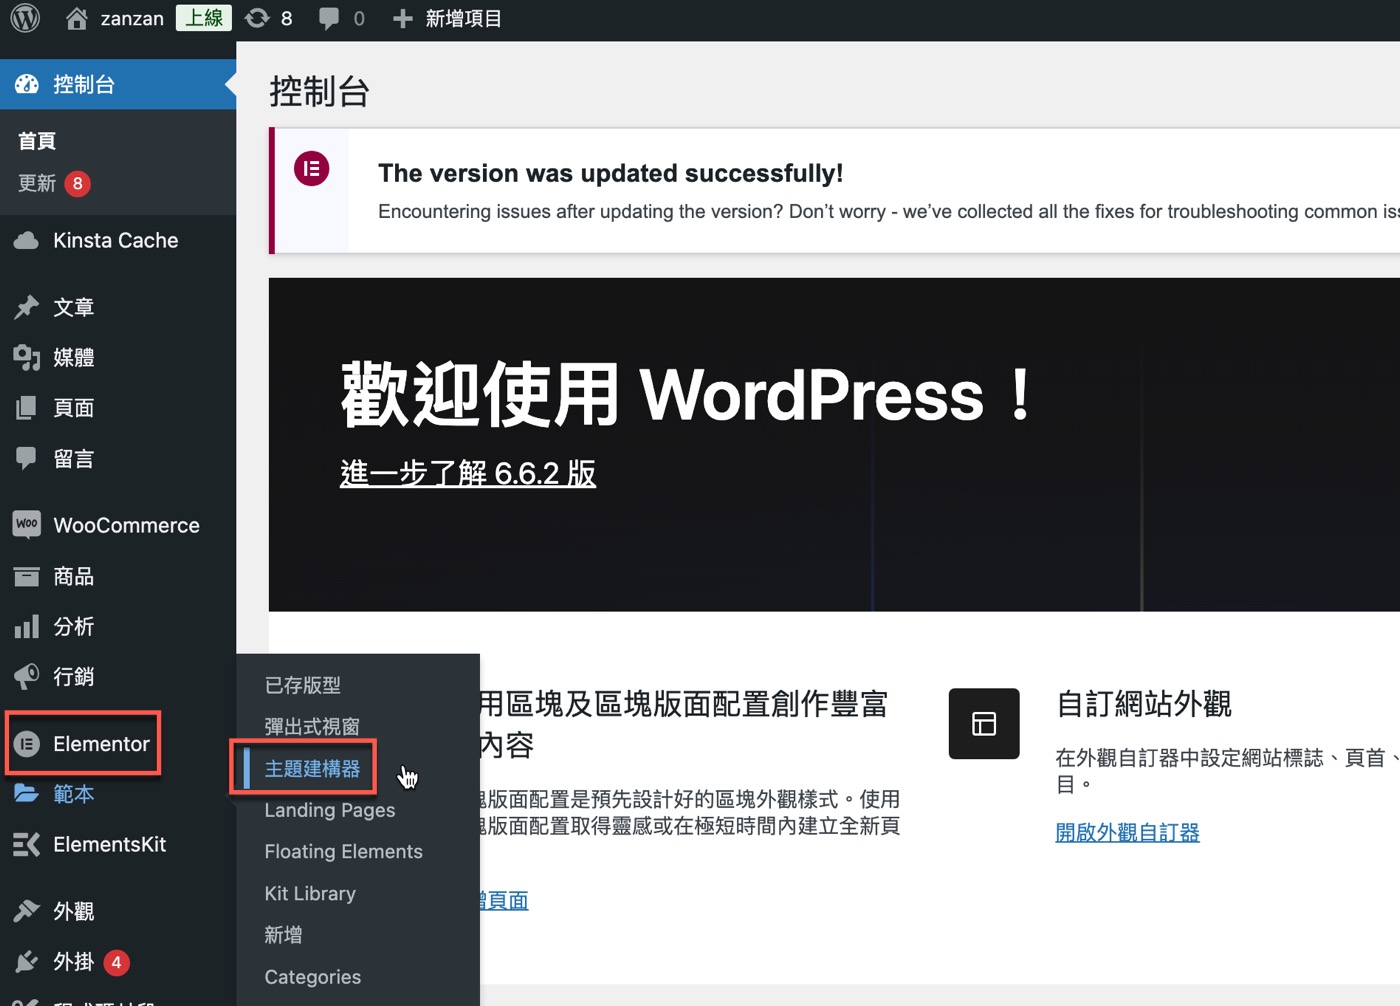Click the red update count badge 8

pyautogui.click(x=78, y=184)
